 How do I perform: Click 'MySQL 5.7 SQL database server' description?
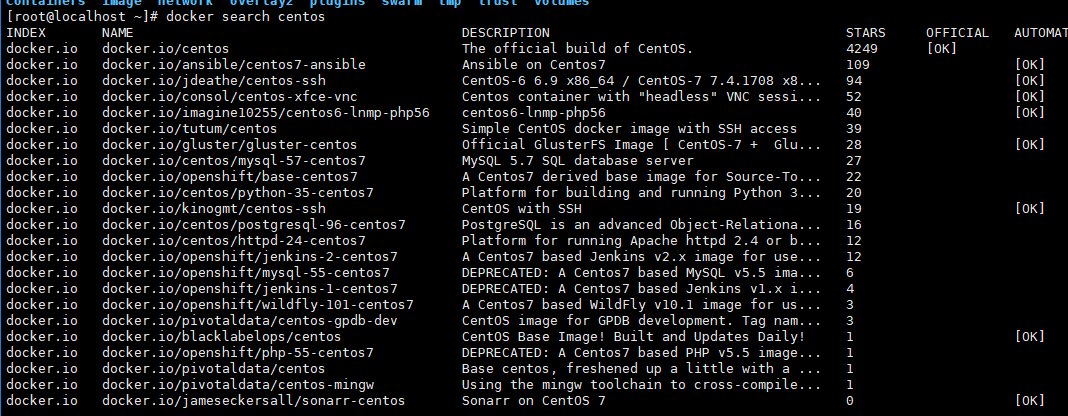[x=578, y=161]
